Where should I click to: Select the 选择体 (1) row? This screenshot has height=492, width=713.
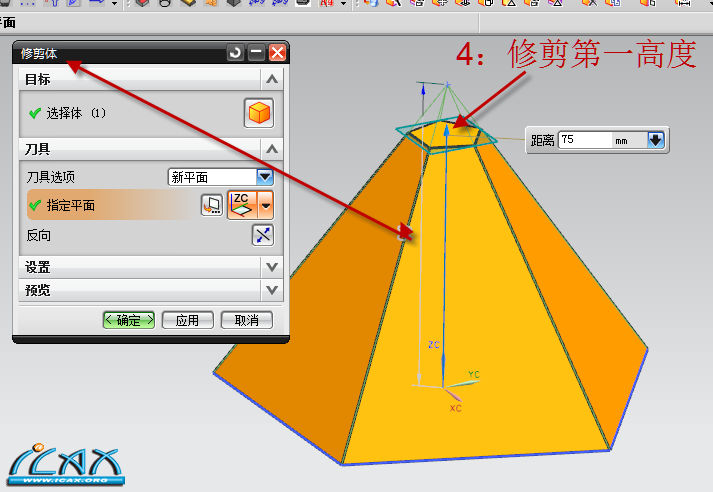(150, 113)
